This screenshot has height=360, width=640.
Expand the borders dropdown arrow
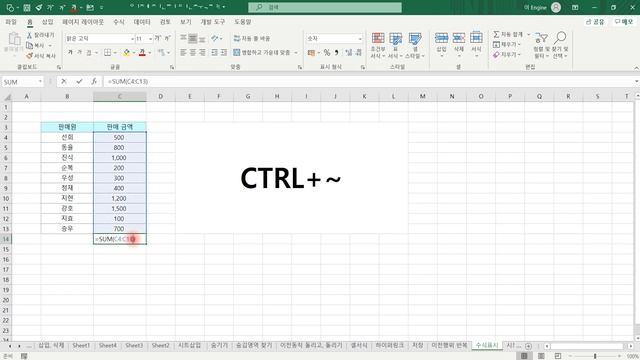(115, 53)
